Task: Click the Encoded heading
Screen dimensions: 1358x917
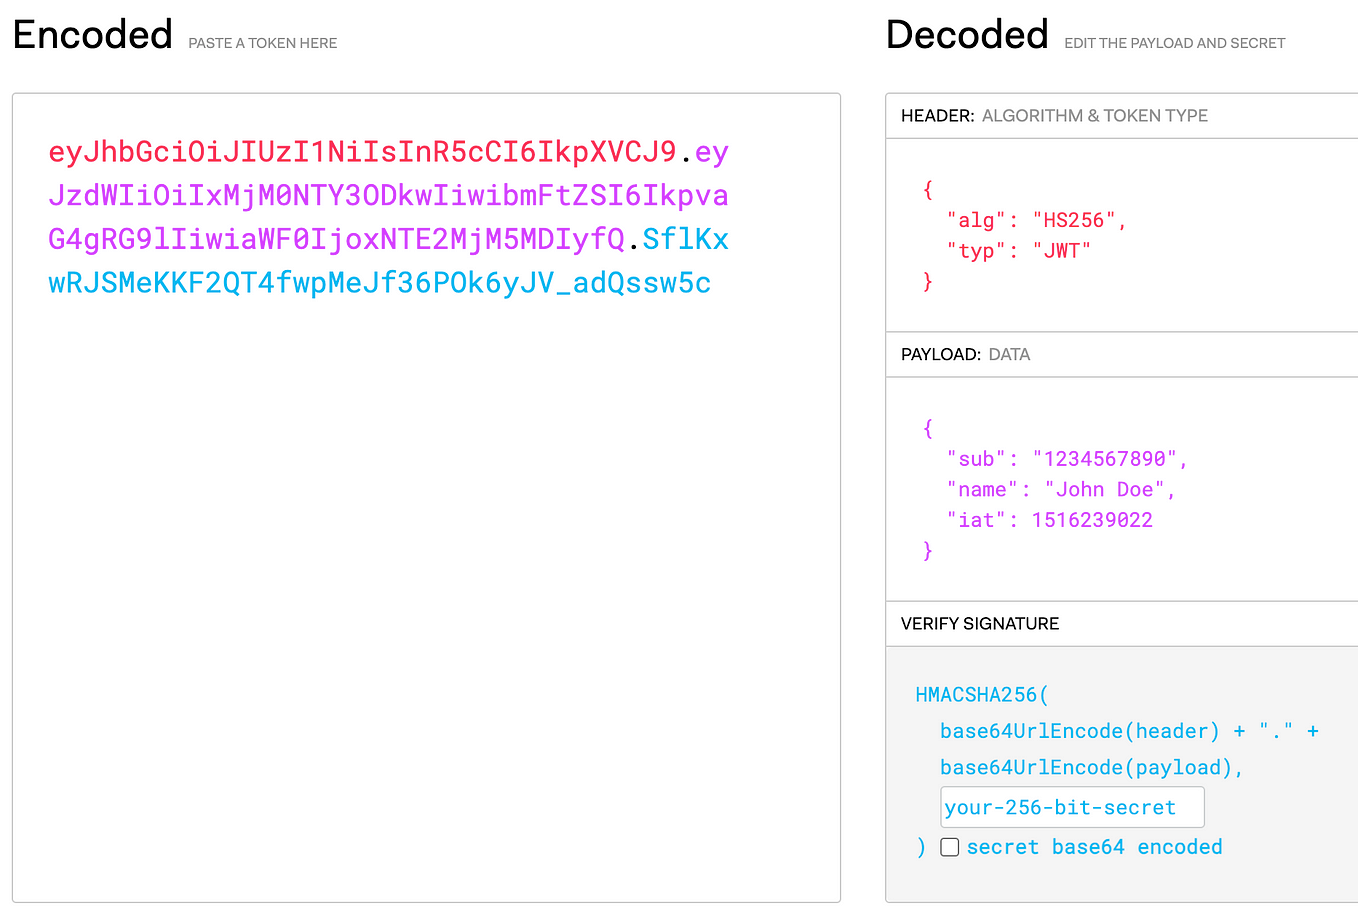Action: click(x=93, y=35)
